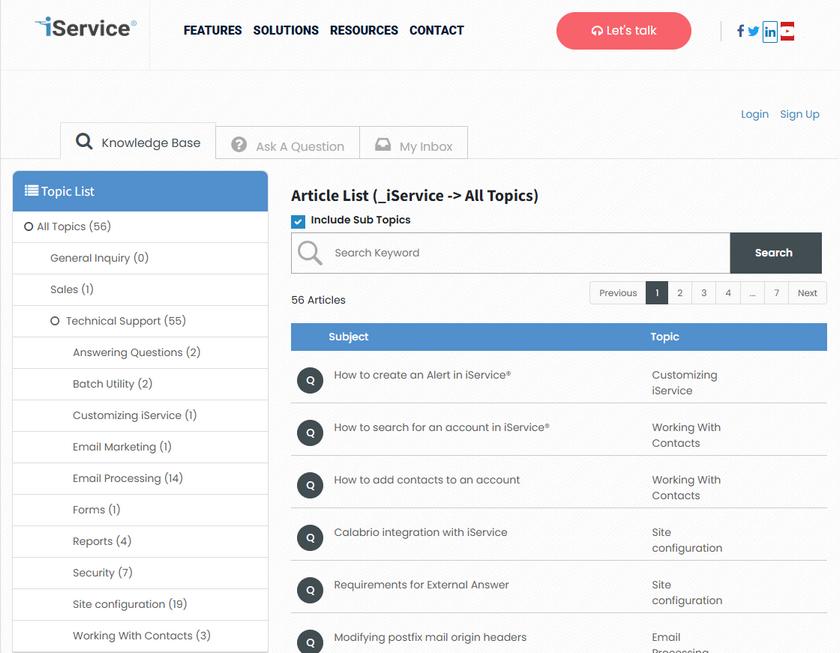This screenshot has height=653, width=840.
Task: Click the Topic List panel header
Action: 140,191
